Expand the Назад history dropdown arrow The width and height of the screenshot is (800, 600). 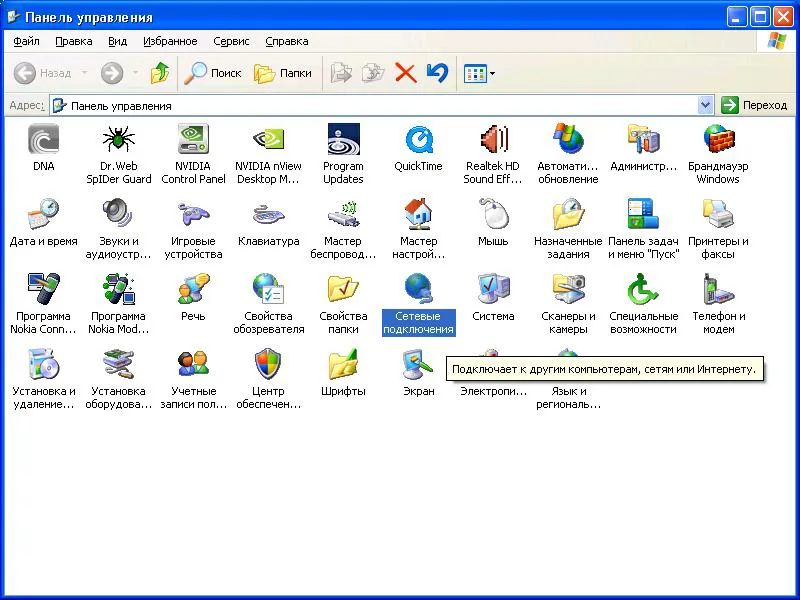(x=85, y=73)
